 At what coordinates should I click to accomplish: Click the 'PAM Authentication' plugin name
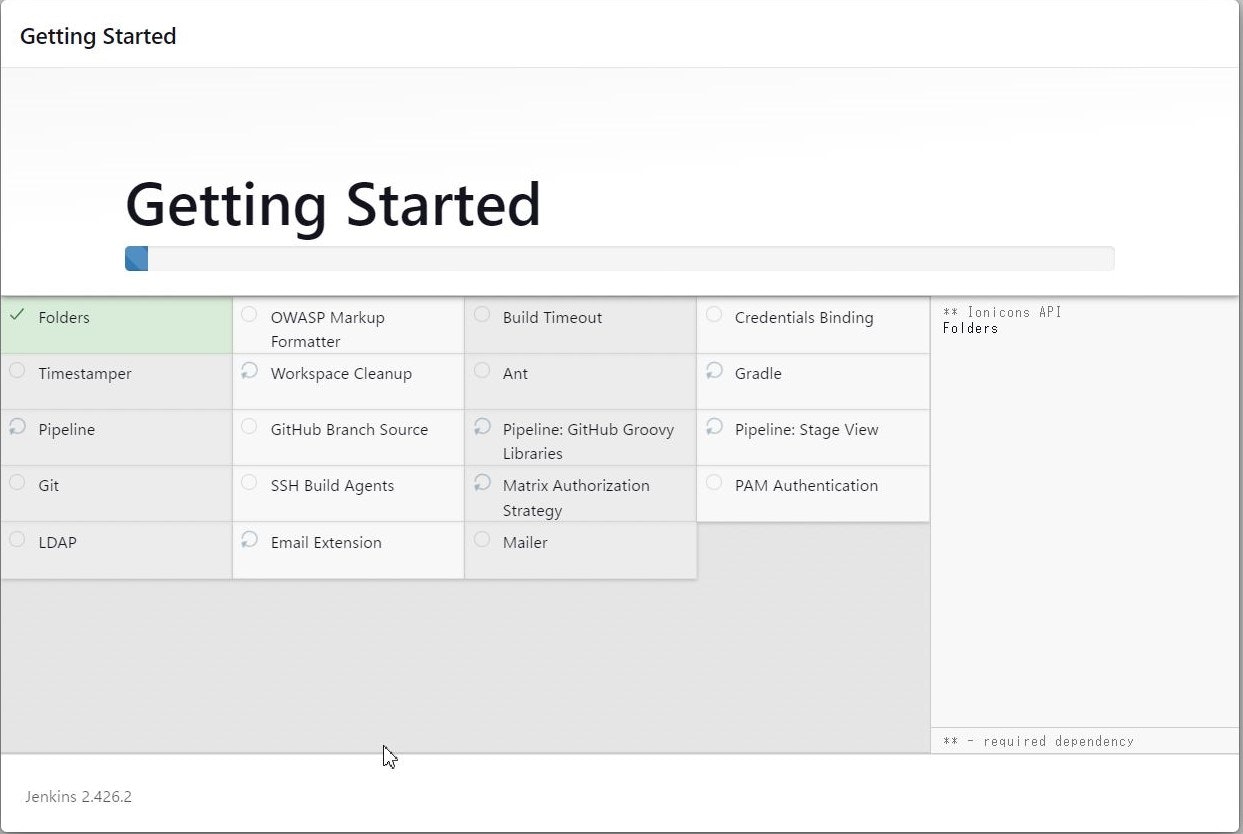[806, 485]
